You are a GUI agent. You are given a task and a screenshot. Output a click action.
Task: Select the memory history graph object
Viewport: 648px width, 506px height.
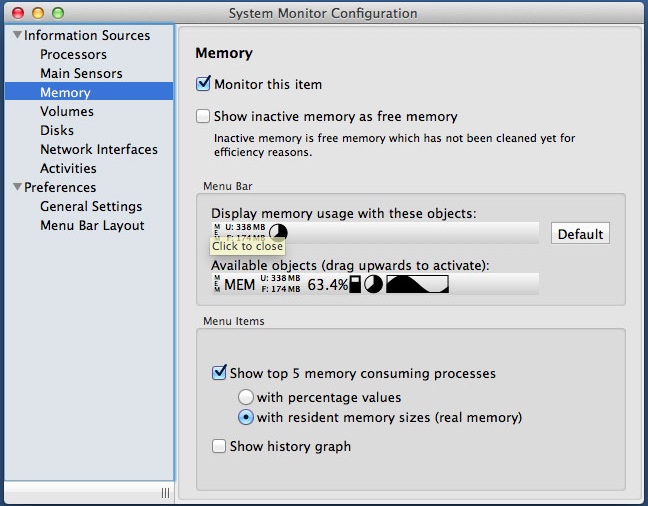[417, 285]
